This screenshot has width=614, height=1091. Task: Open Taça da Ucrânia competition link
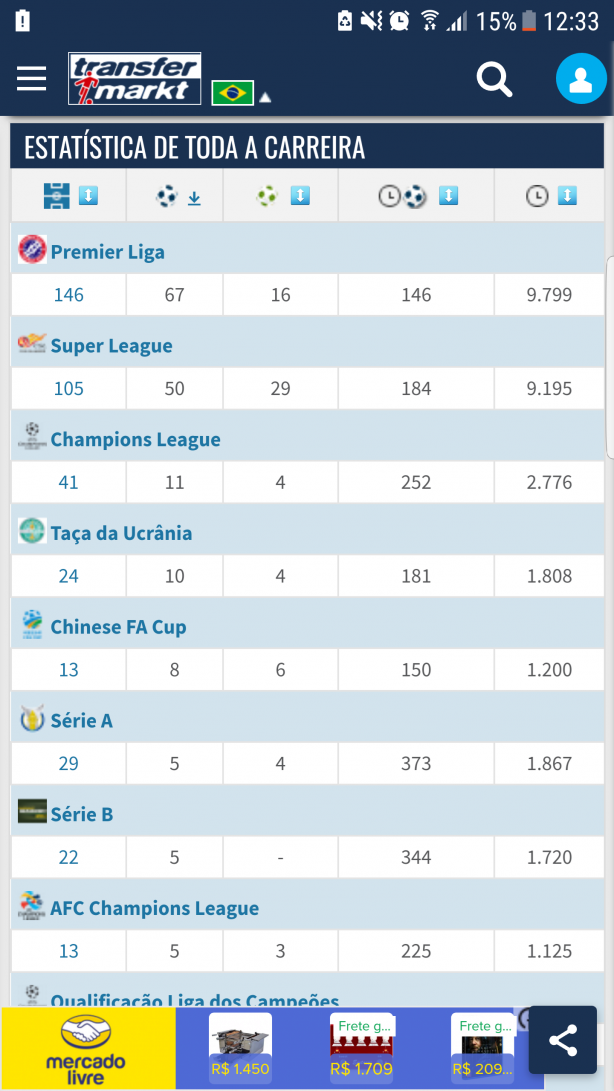point(121,533)
